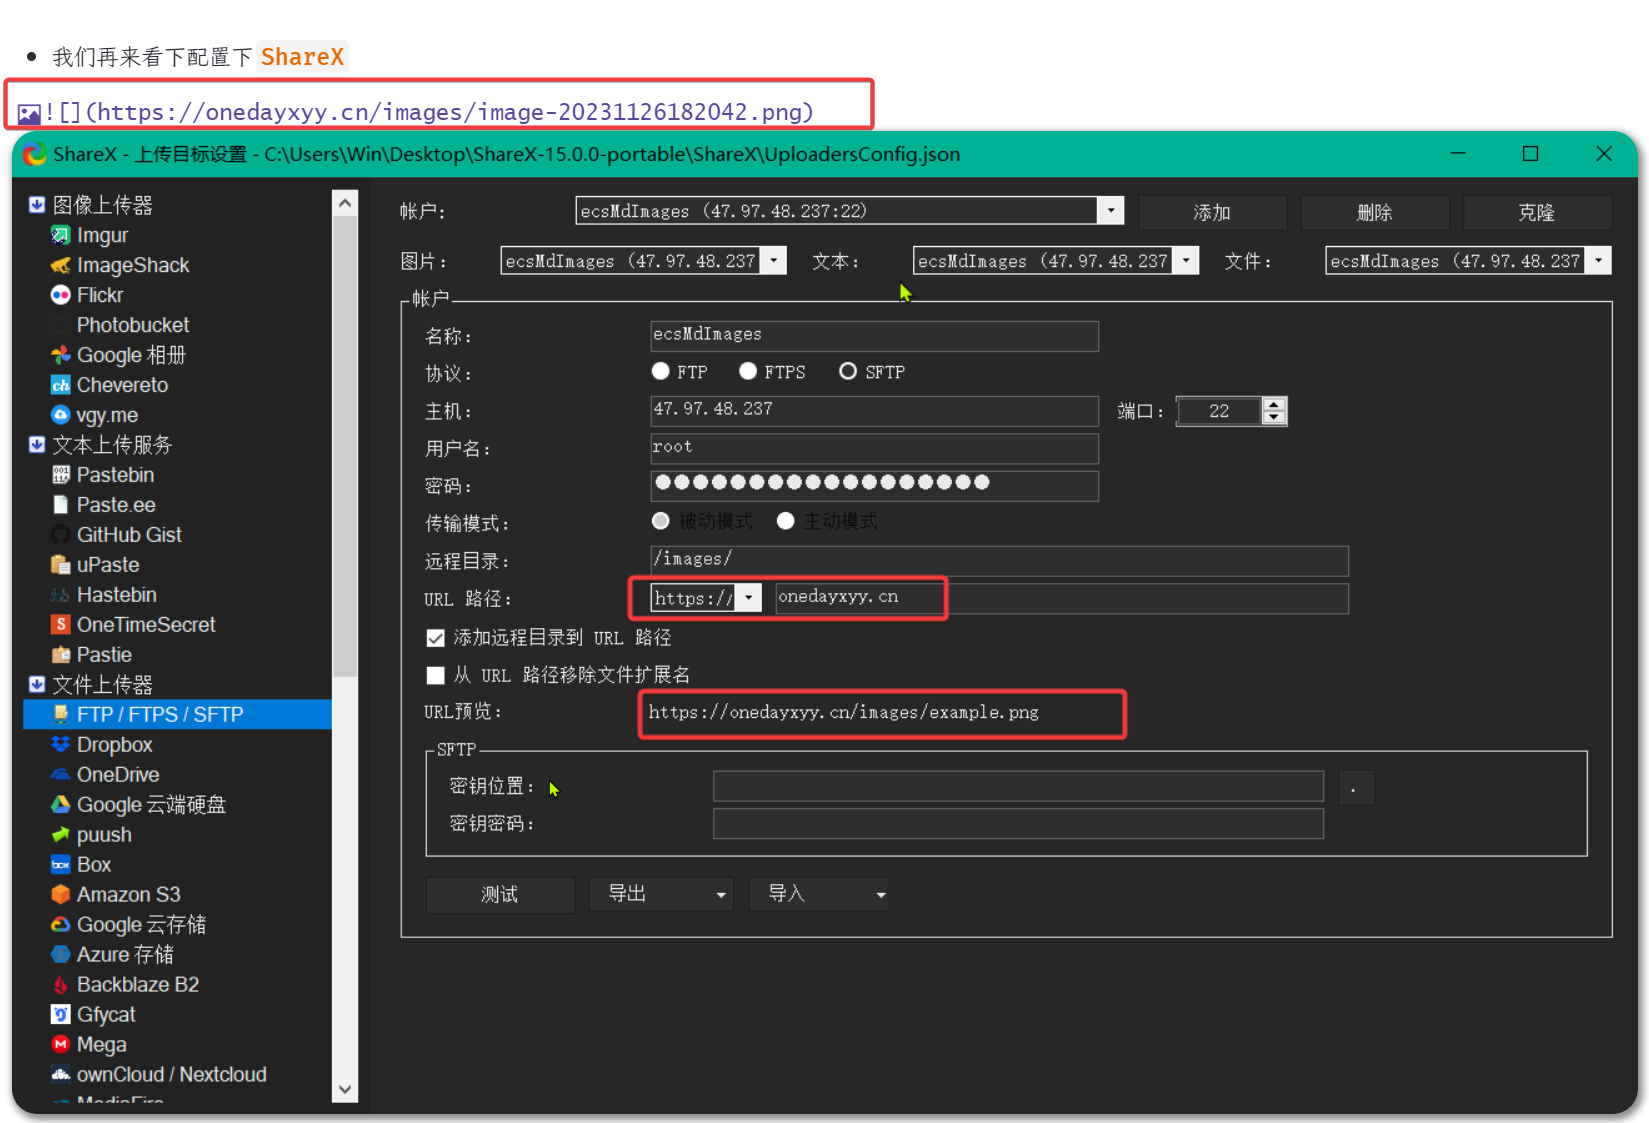Select the FTP protocol radio button
Viewport: 1649px width, 1123px height.
(x=660, y=371)
